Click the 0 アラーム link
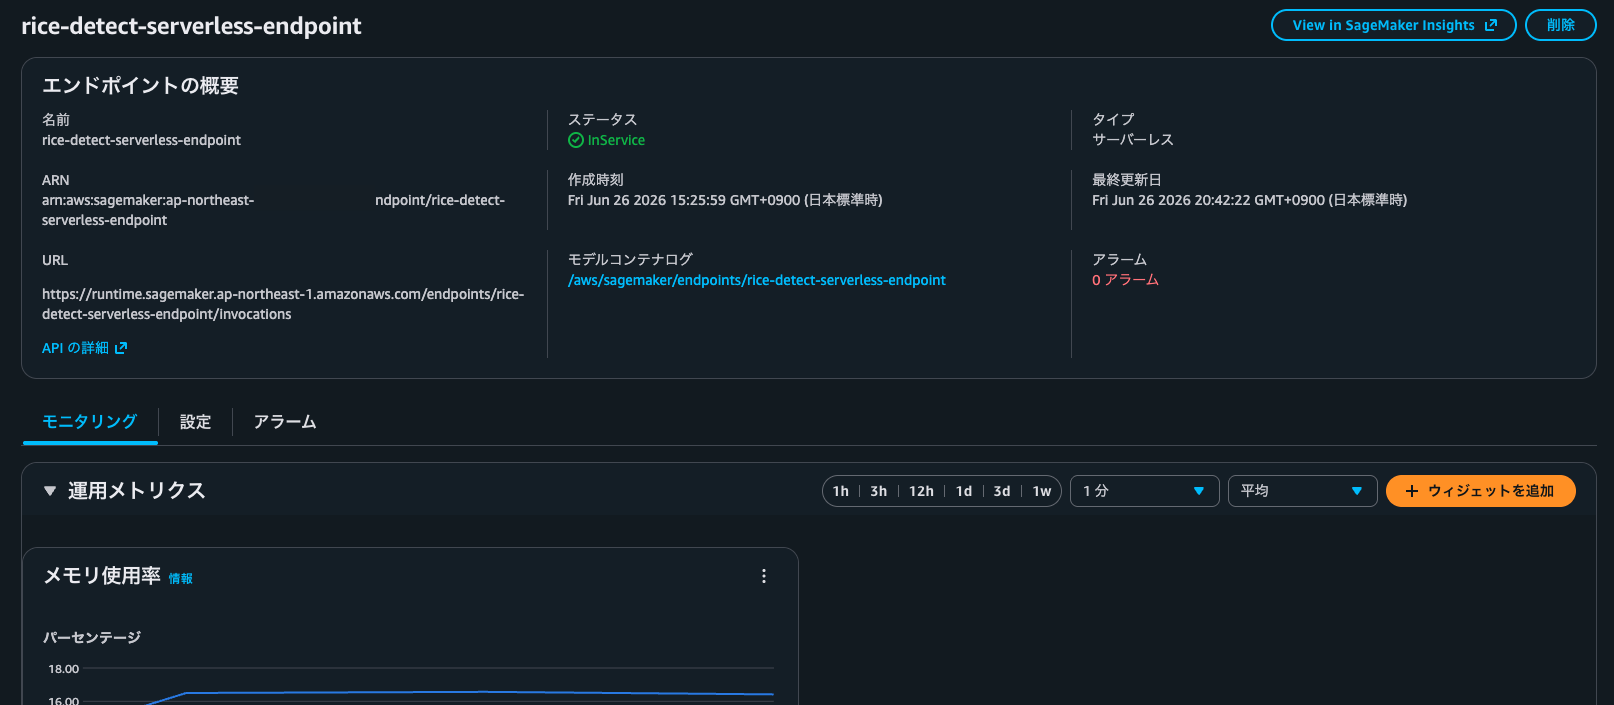The height and width of the screenshot is (705, 1614). point(1125,280)
